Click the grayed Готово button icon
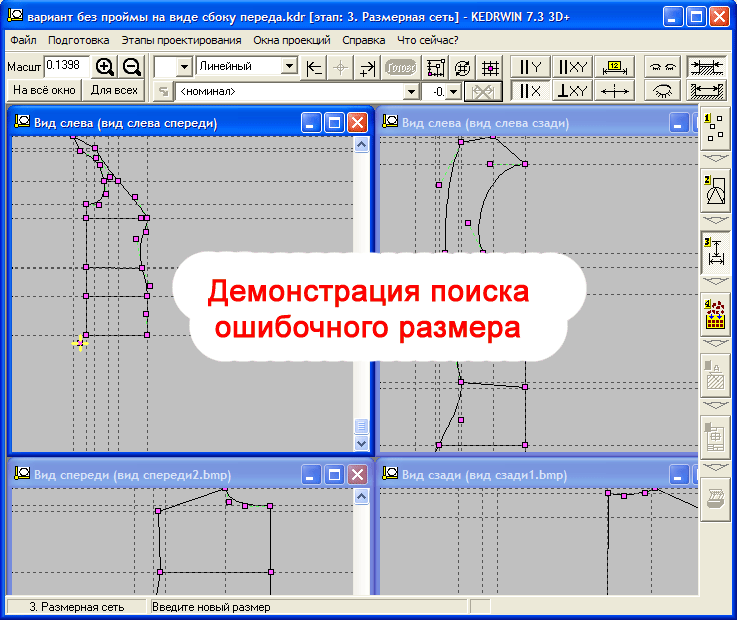Viewport: 737px width, 620px height. coord(400,68)
